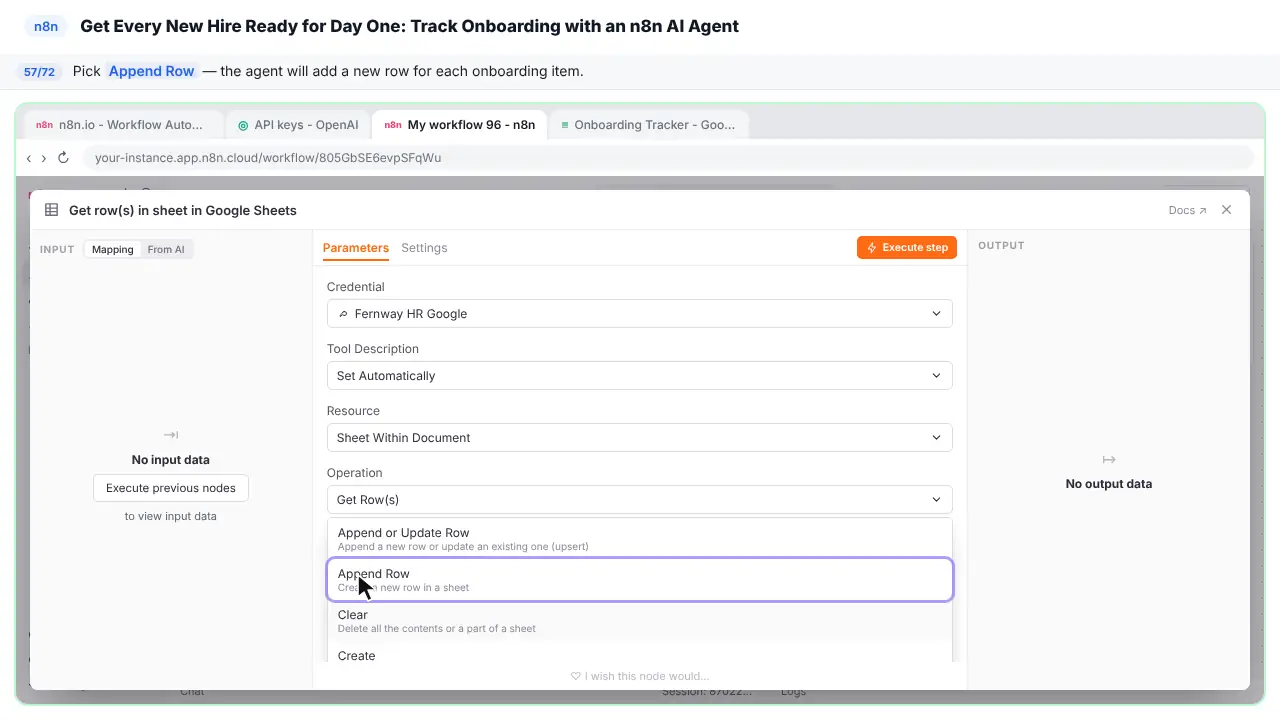
Task: Click the Execute step button
Action: coord(907,247)
